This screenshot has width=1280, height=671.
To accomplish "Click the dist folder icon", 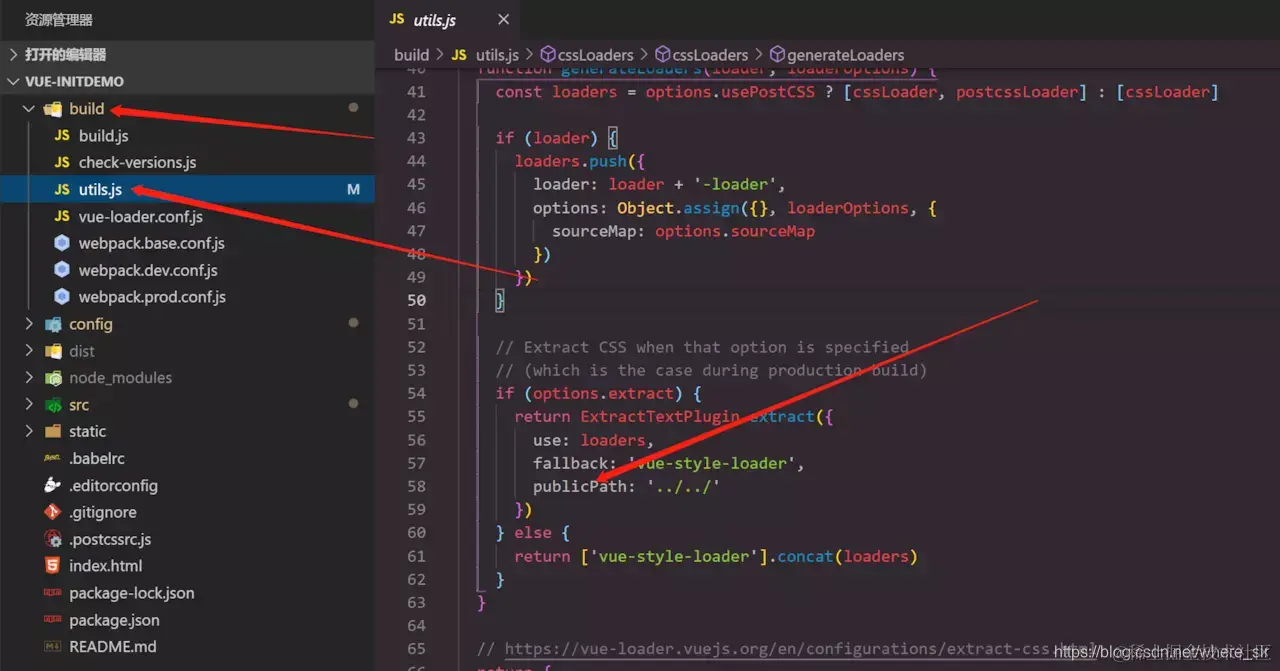I will tap(53, 351).
